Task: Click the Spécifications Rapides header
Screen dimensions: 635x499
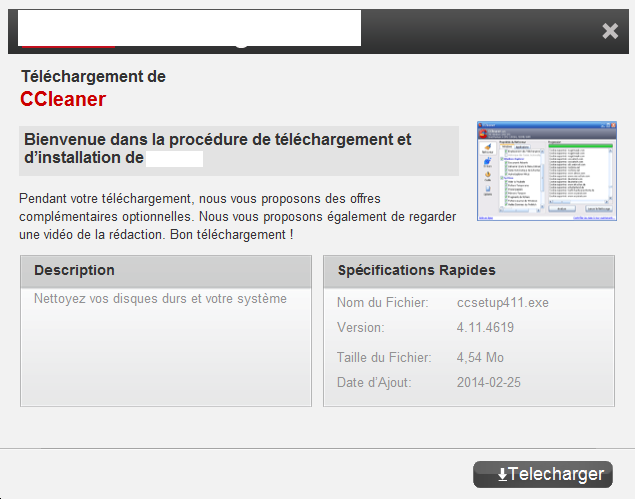Action: tap(469, 272)
